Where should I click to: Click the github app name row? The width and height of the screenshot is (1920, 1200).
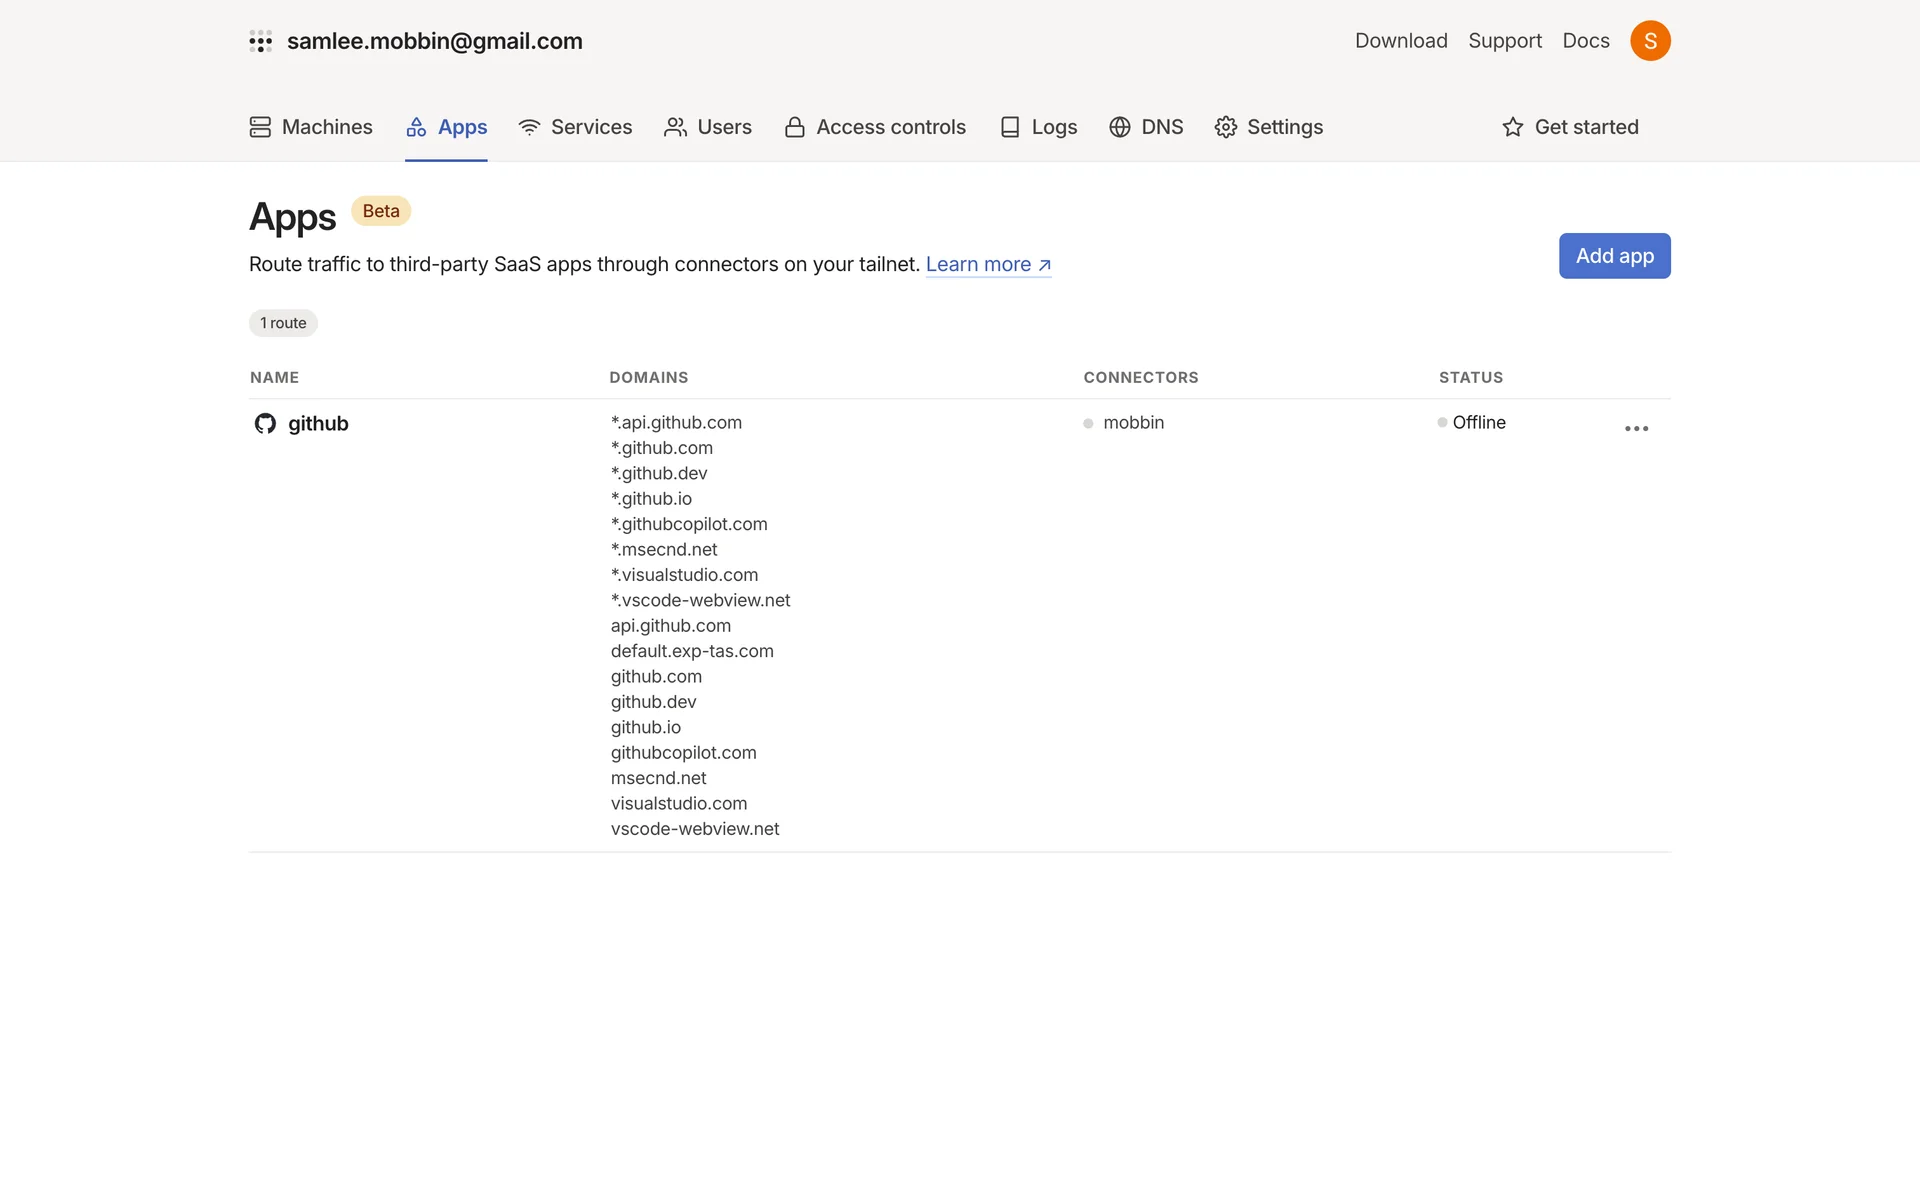318,423
